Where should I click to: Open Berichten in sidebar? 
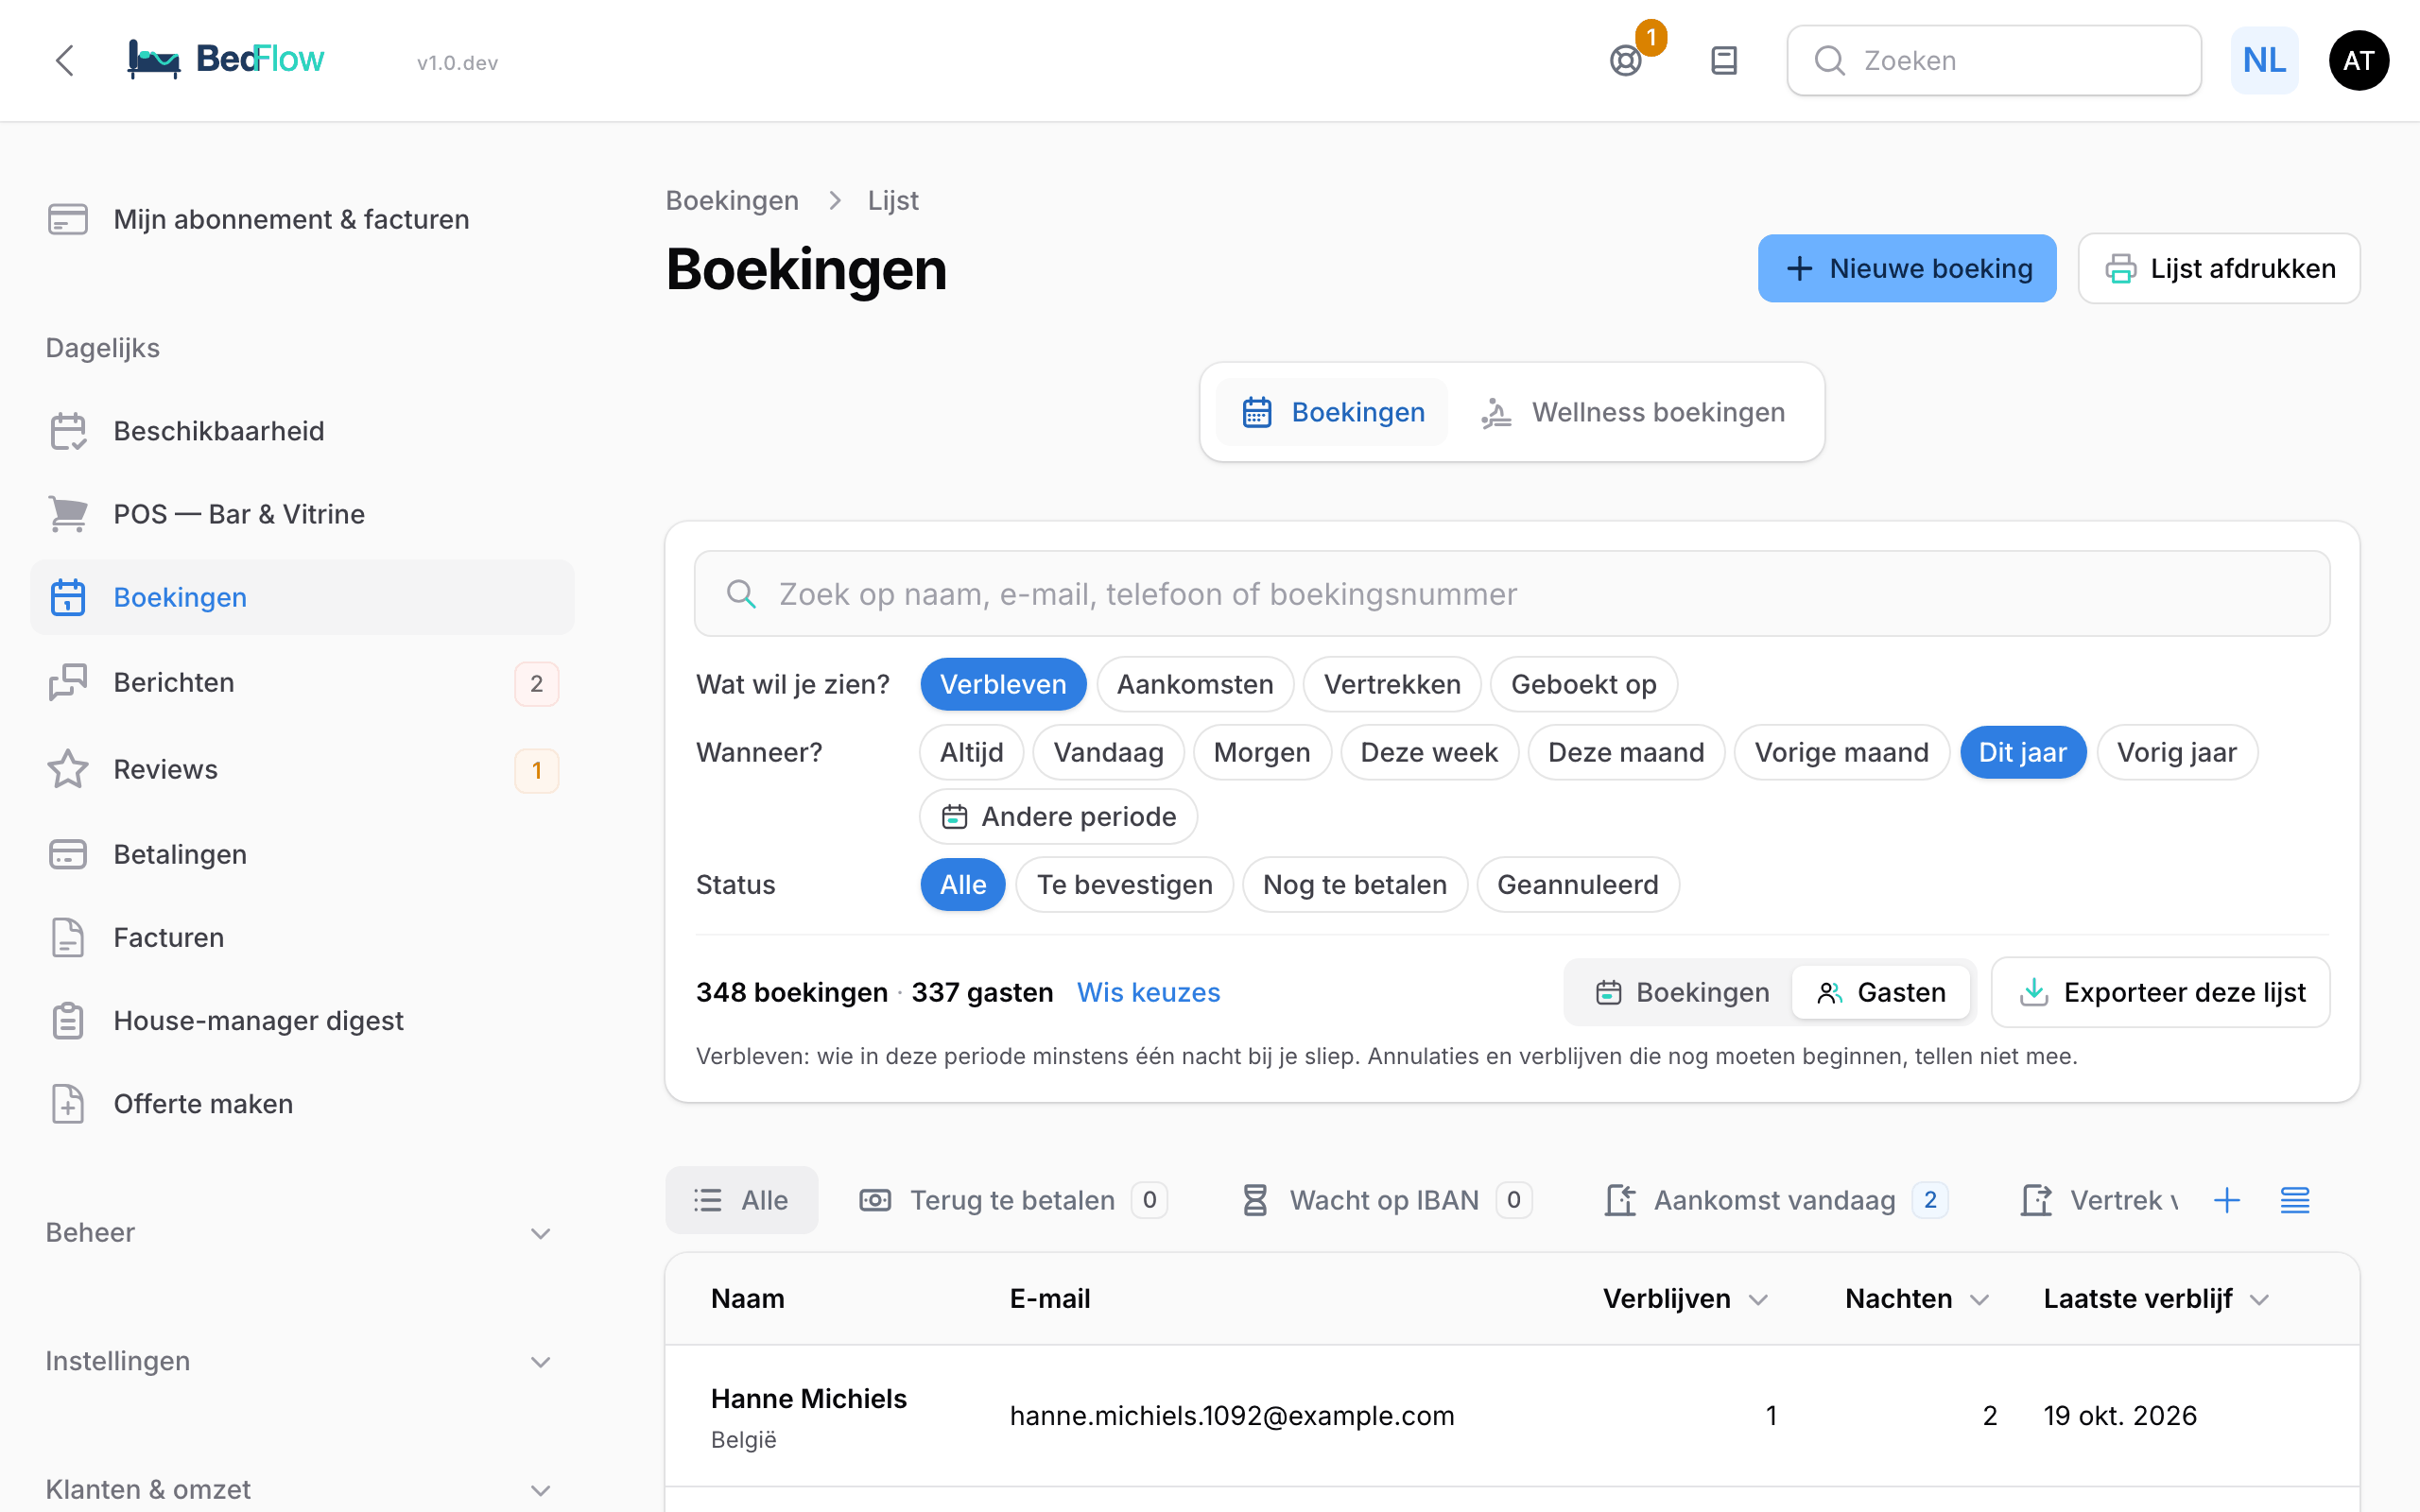pyautogui.click(x=302, y=683)
